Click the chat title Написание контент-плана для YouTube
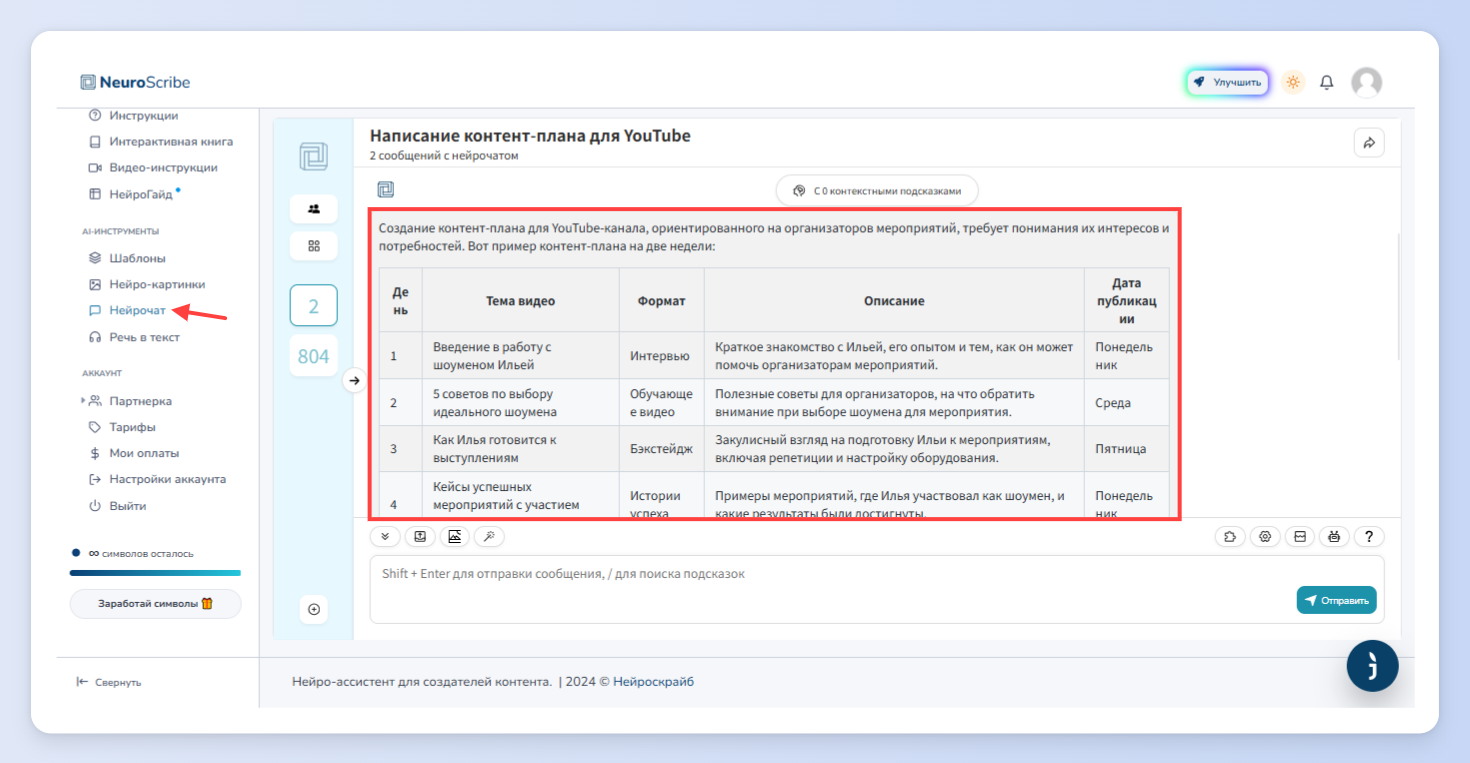Image resolution: width=1470 pixels, height=763 pixels. [x=530, y=136]
